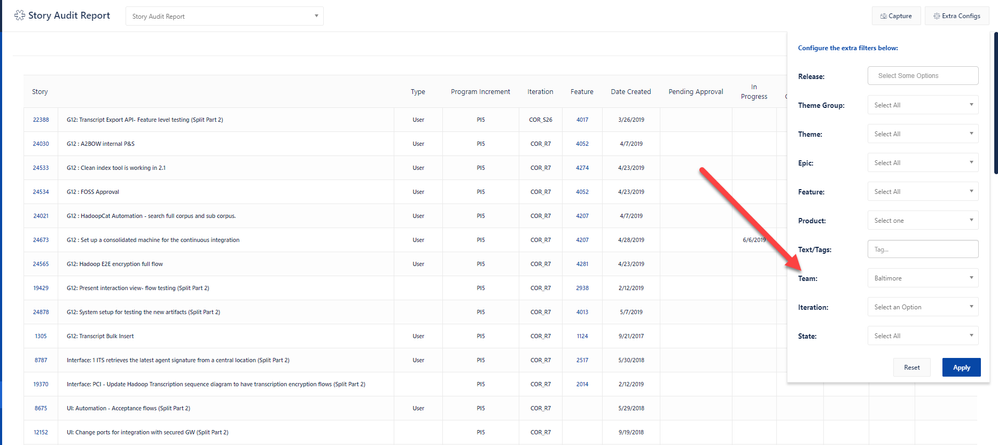Open Extra Configs panel button
The image size is (998, 445).
click(957, 16)
